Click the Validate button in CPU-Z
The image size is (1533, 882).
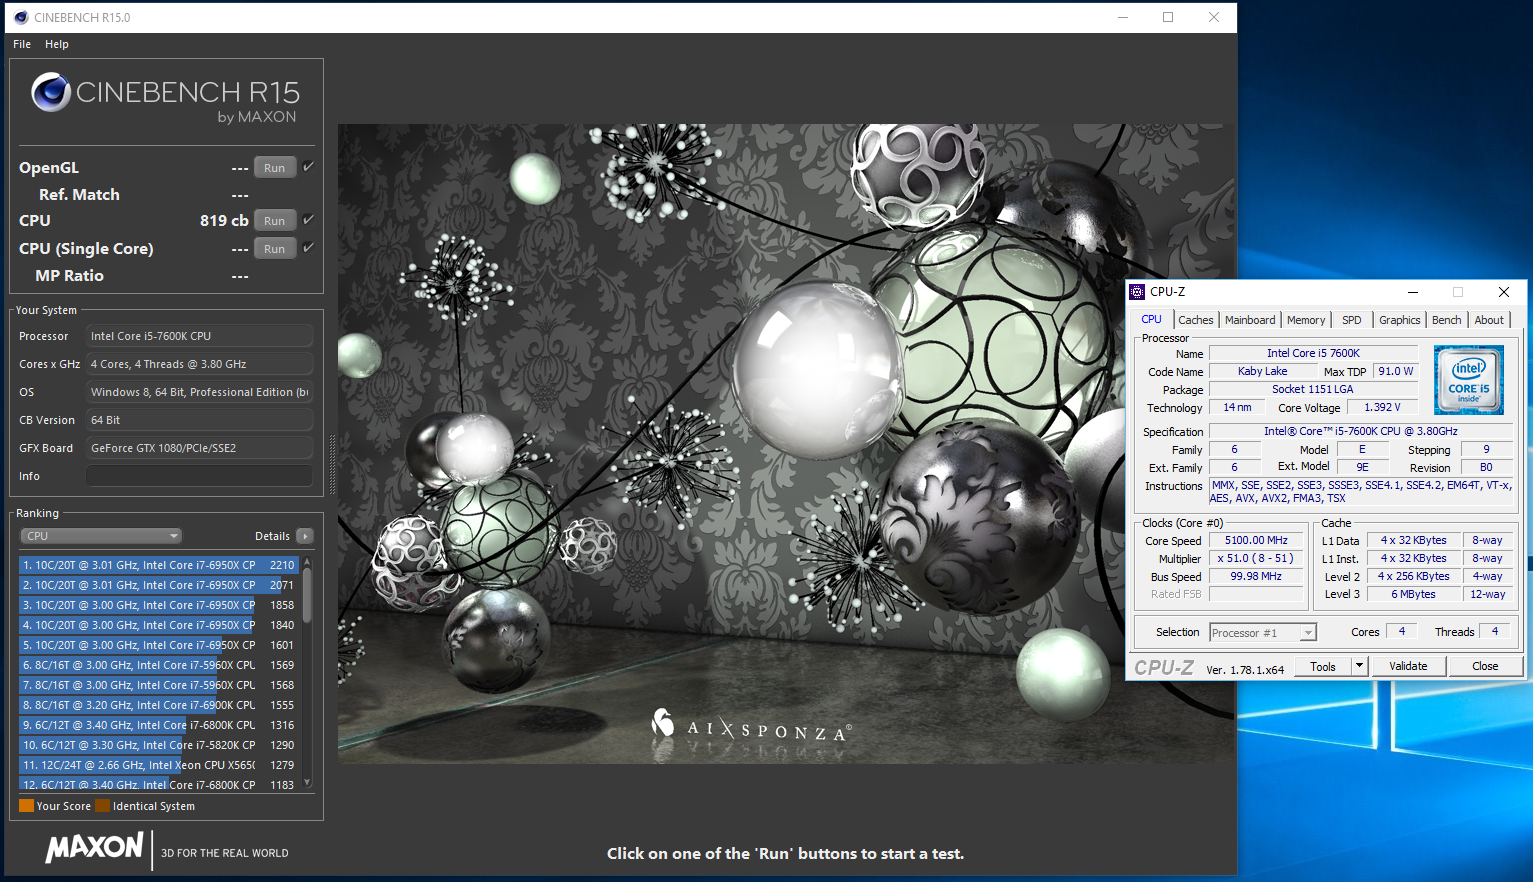click(1408, 666)
